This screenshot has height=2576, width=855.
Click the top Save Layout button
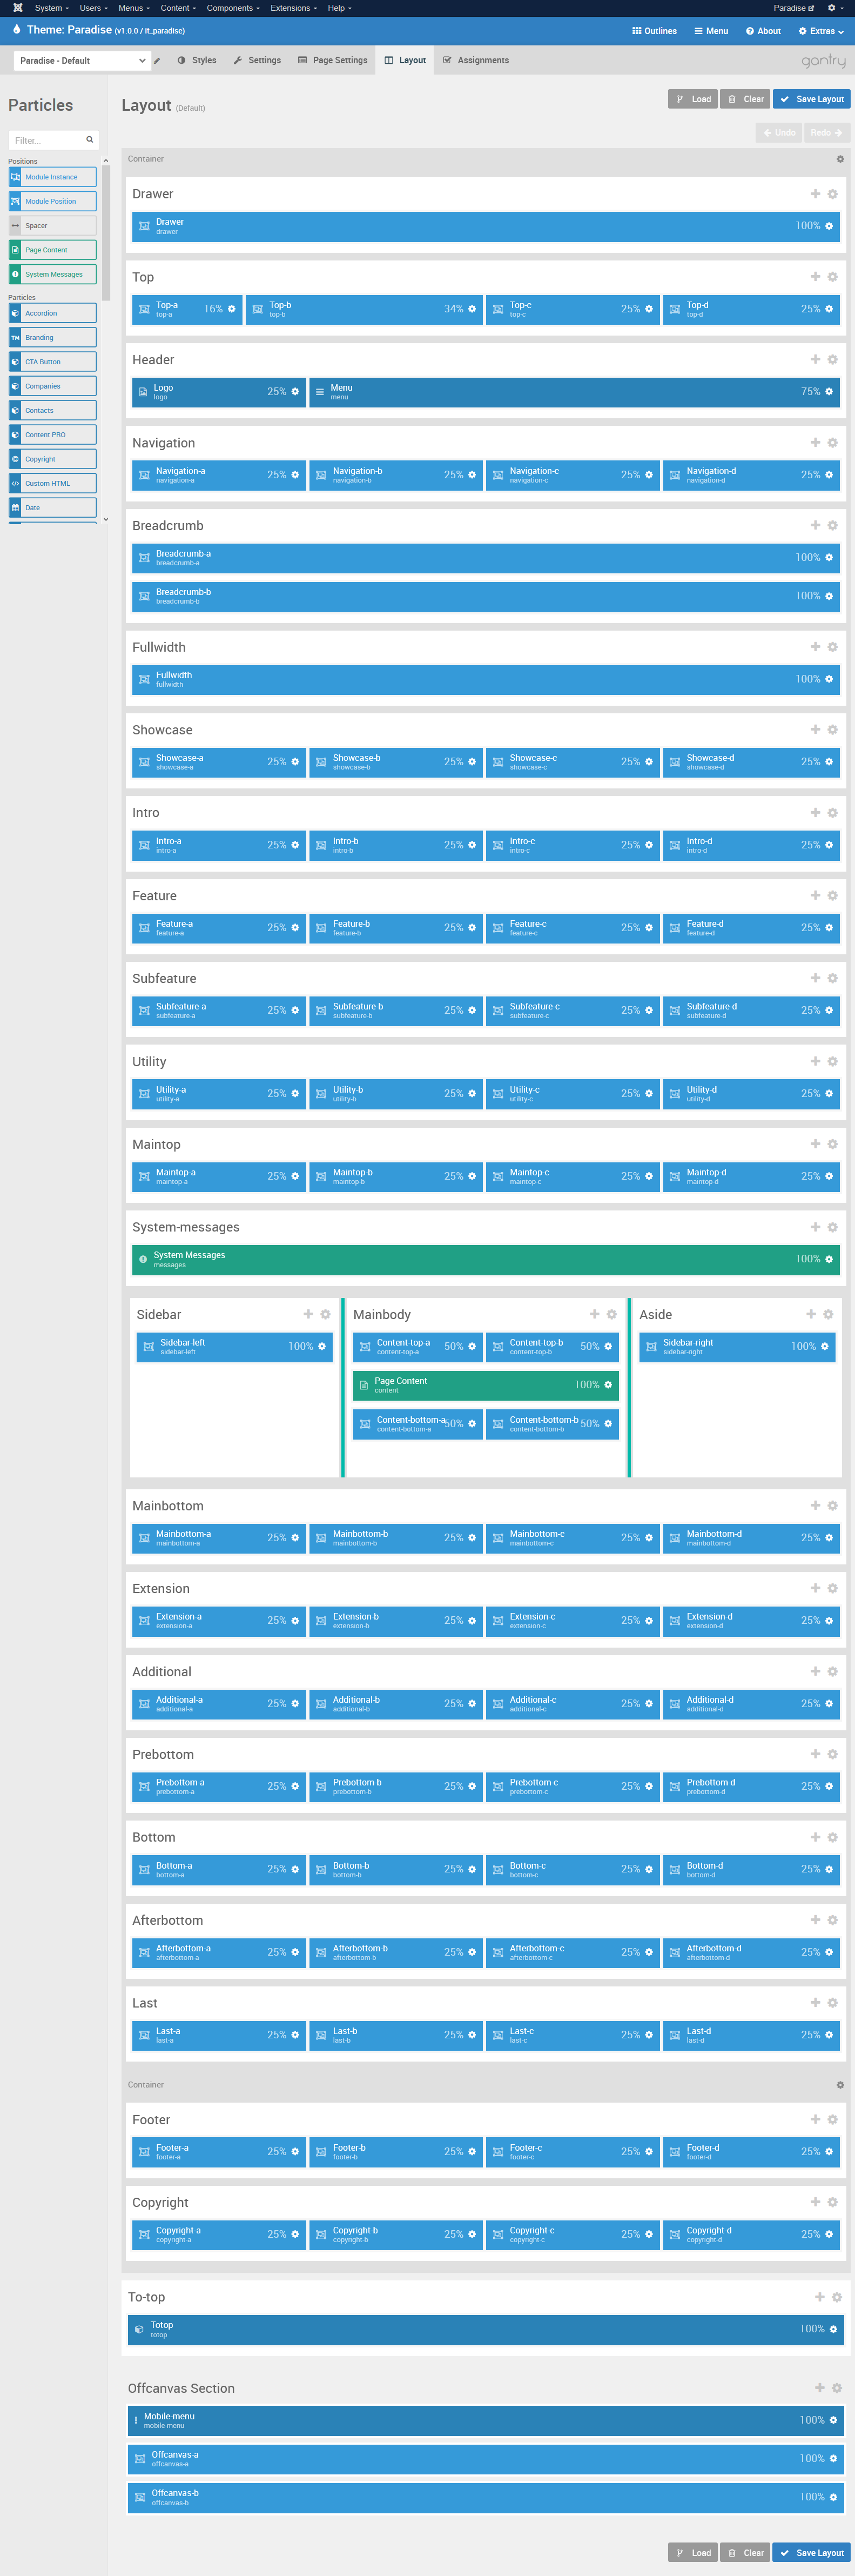(x=812, y=99)
